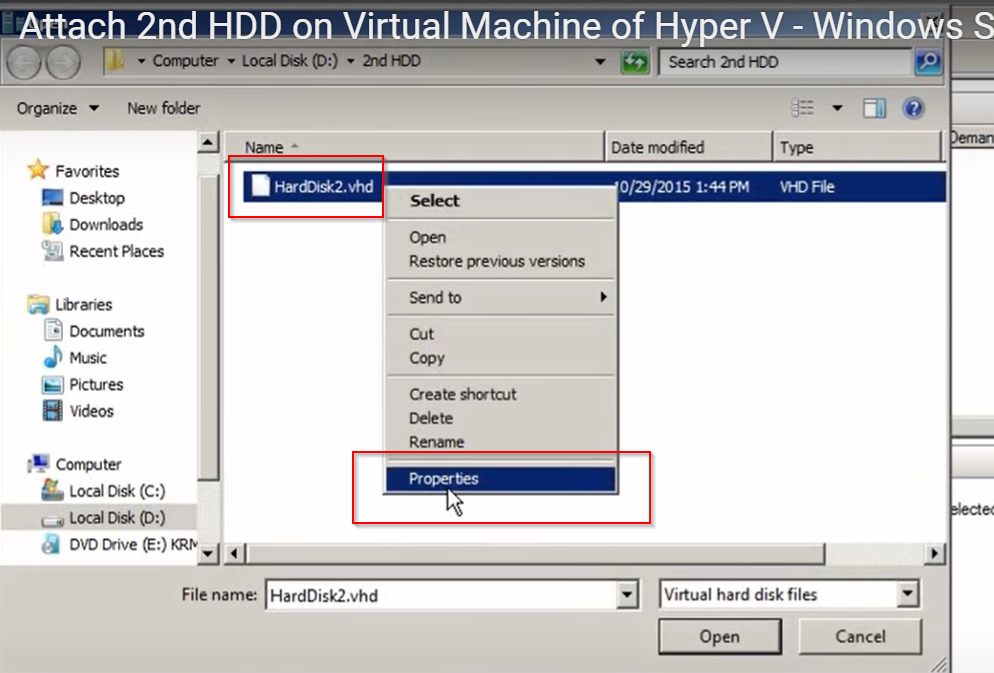The width and height of the screenshot is (994, 673).
Task: Click the Recent Places icon
Action: pos(52,251)
